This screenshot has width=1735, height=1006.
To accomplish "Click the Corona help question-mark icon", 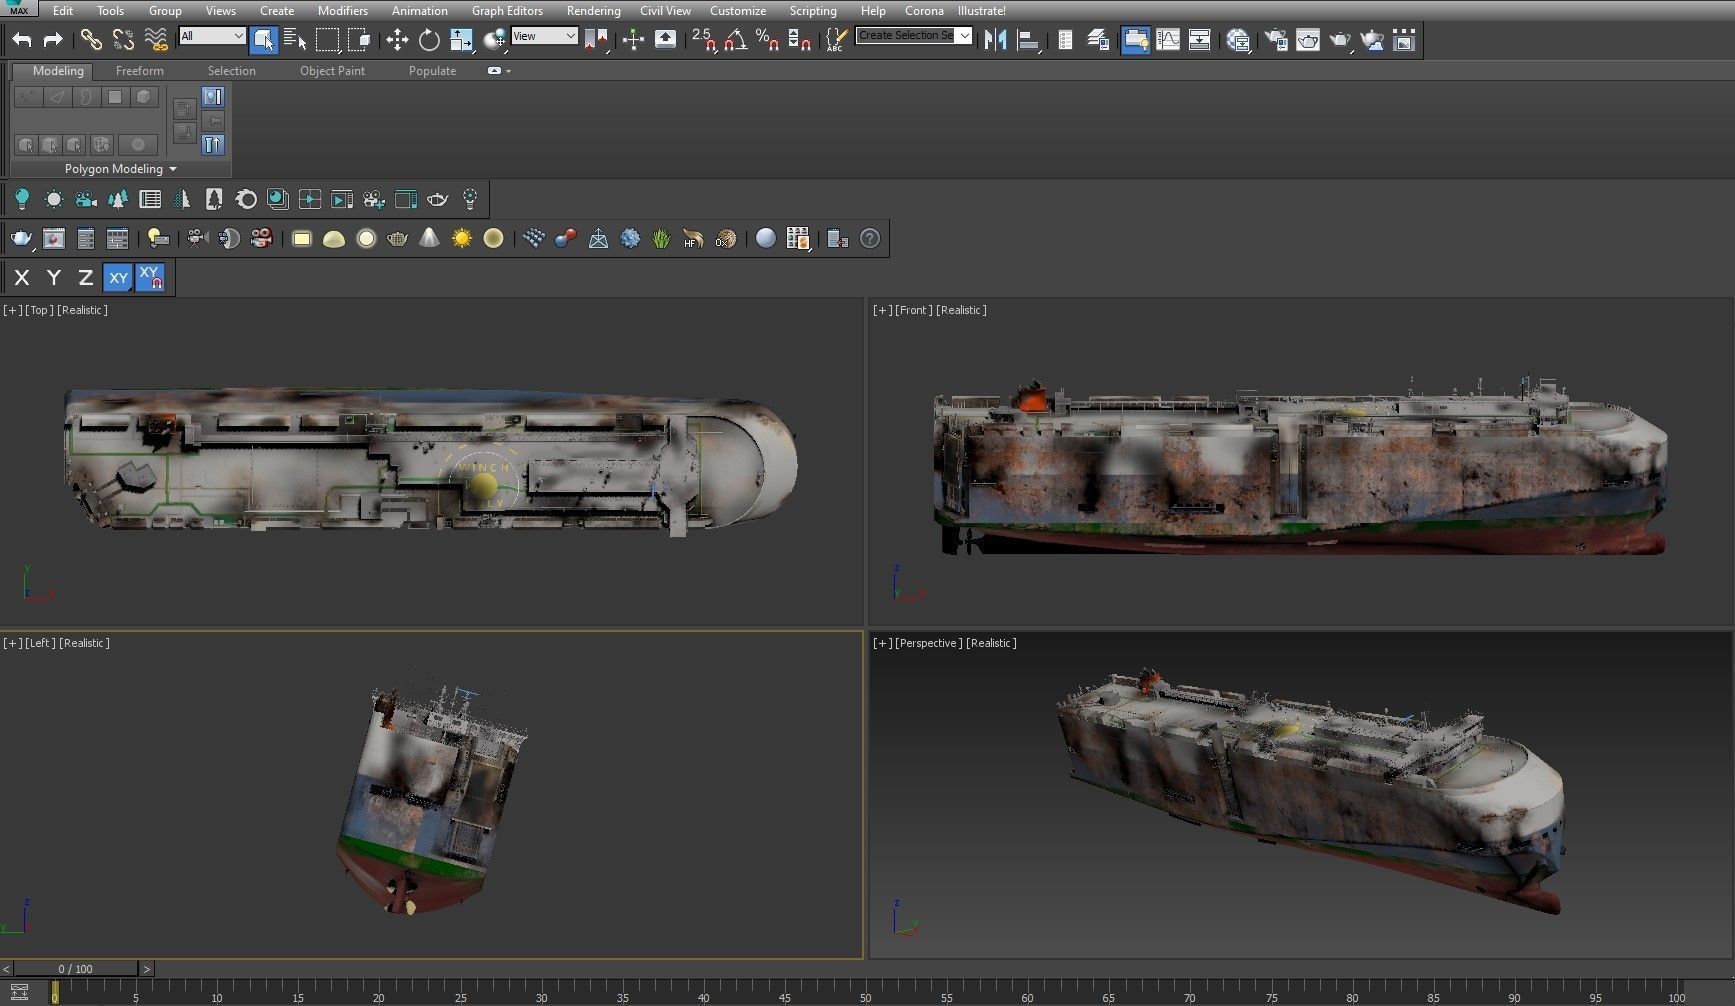I will [870, 238].
